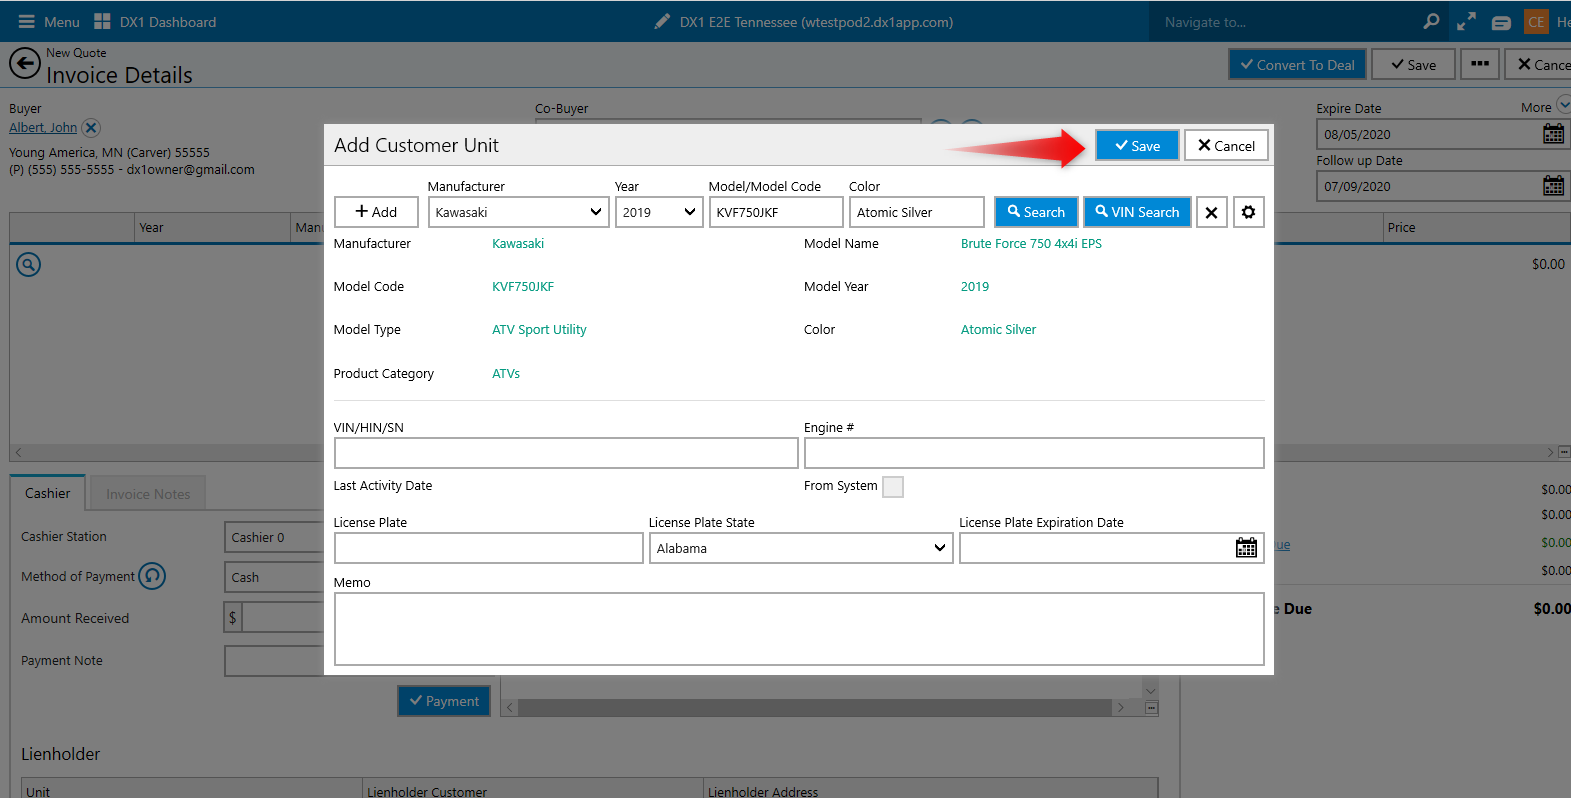Image resolution: width=1571 pixels, height=798 pixels.
Task: Open the chat messages icon in the top bar
Action: [x=1501, y=22]
